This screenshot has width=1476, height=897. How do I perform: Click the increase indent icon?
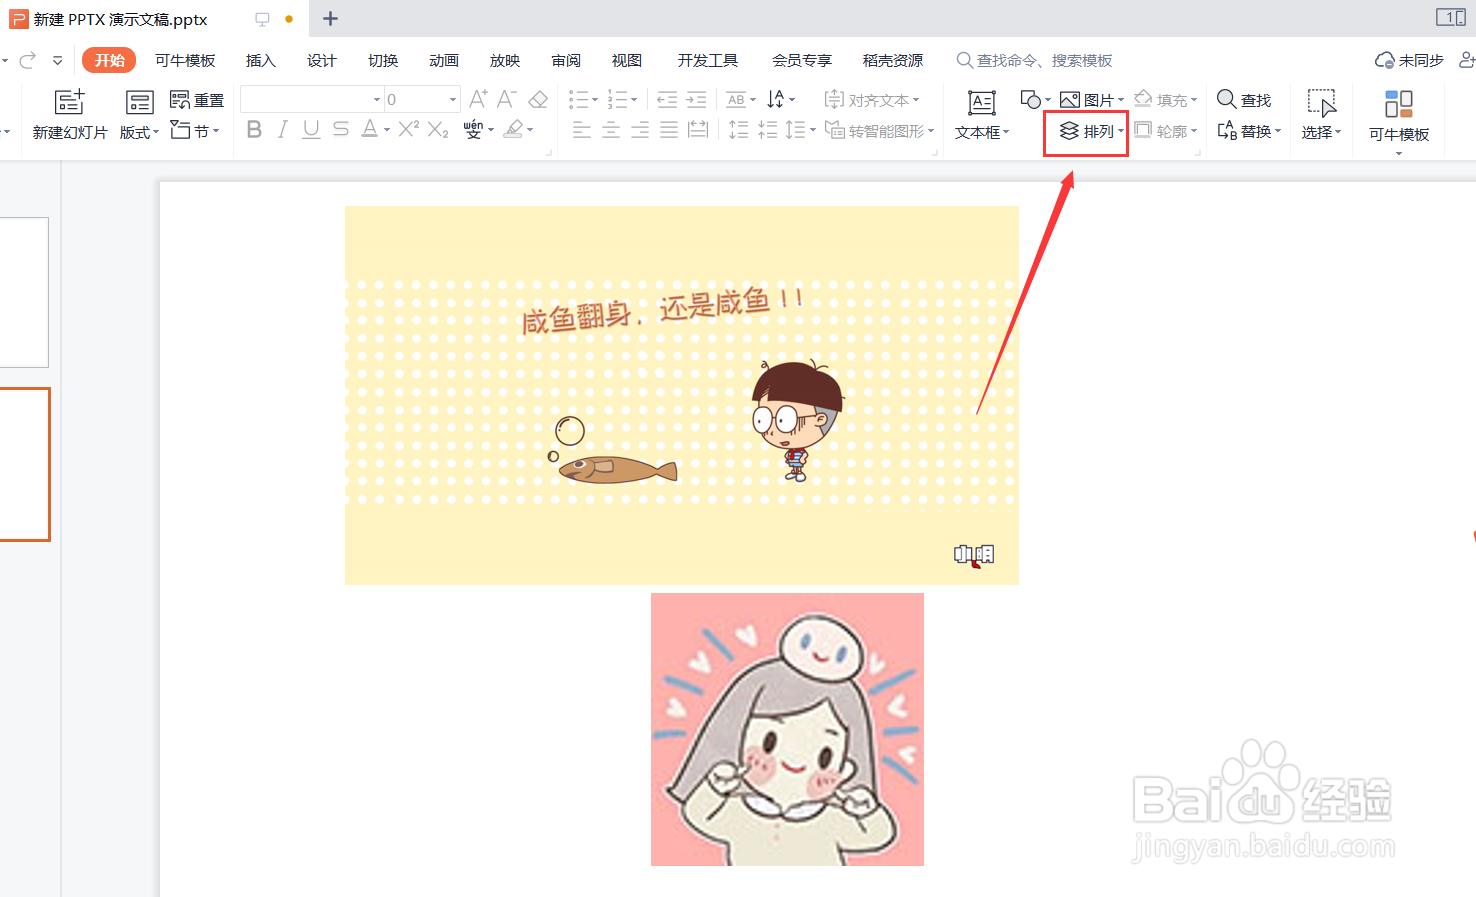[696, 99]
